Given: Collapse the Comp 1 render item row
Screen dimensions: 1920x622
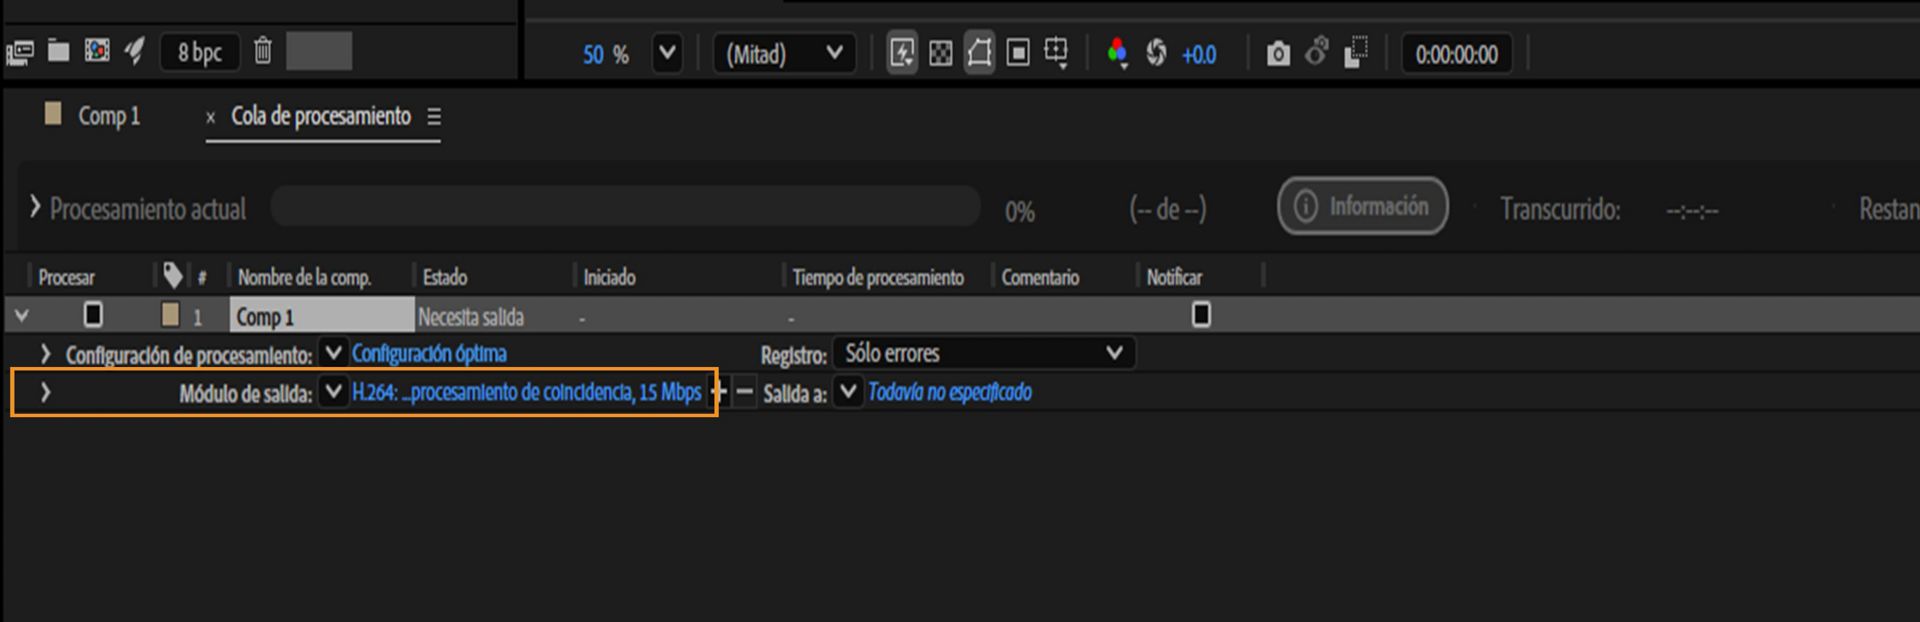Looking at the screenshot, I should click(x=21, y=316).
